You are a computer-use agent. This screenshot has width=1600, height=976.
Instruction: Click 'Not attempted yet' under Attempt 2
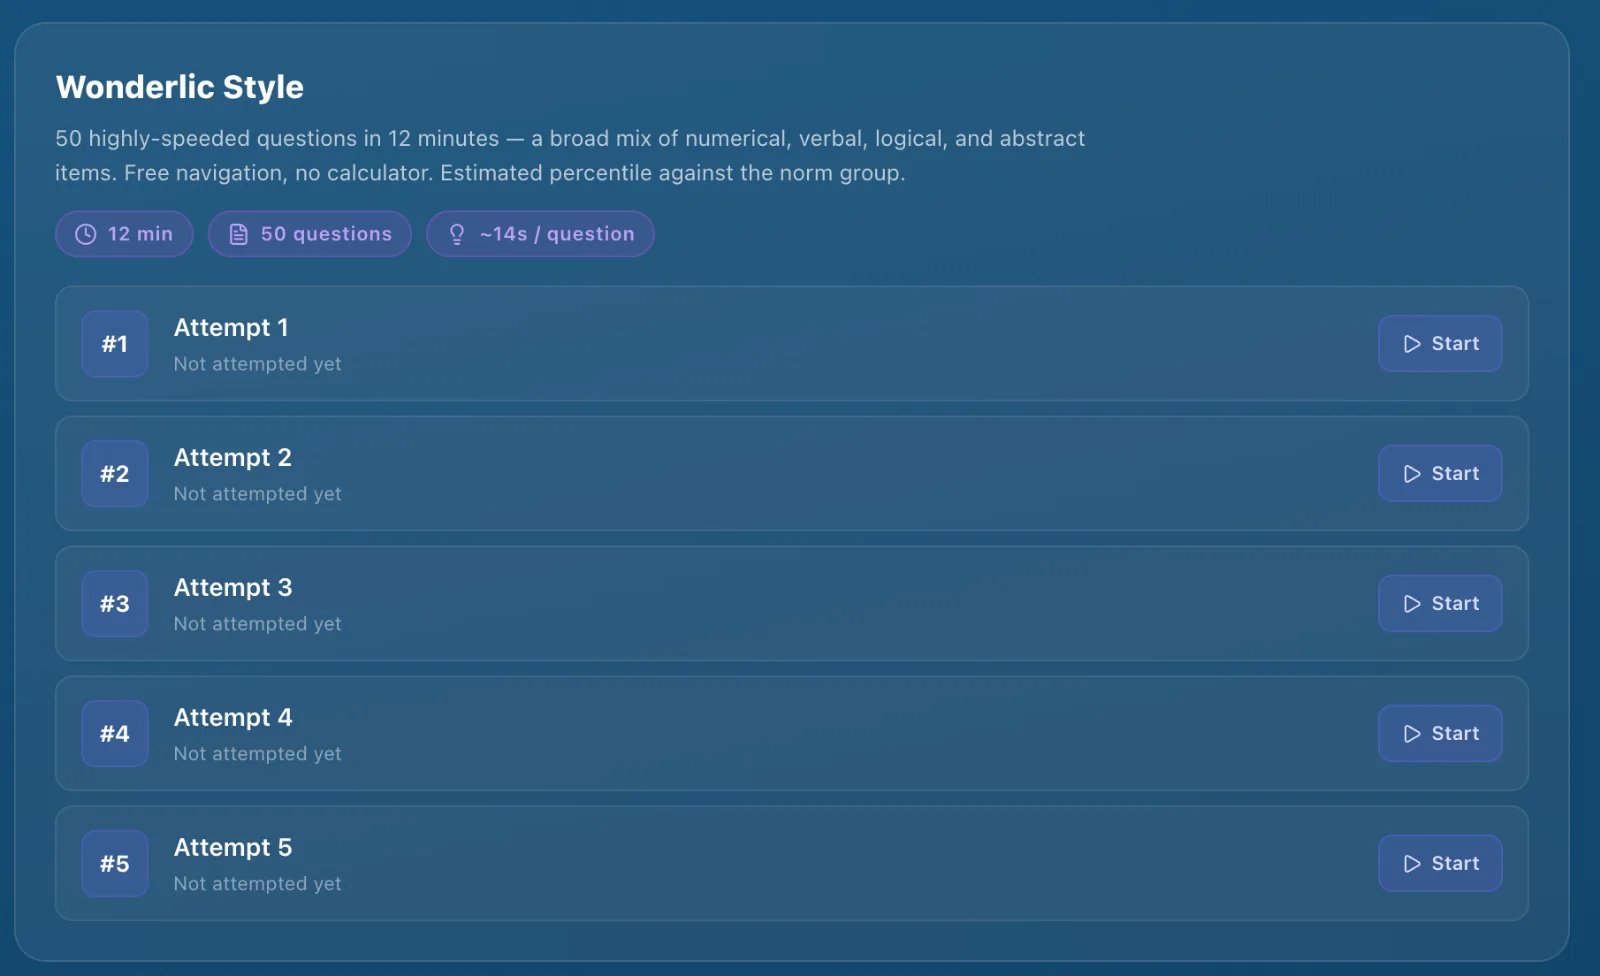click(x=258, y=494)
